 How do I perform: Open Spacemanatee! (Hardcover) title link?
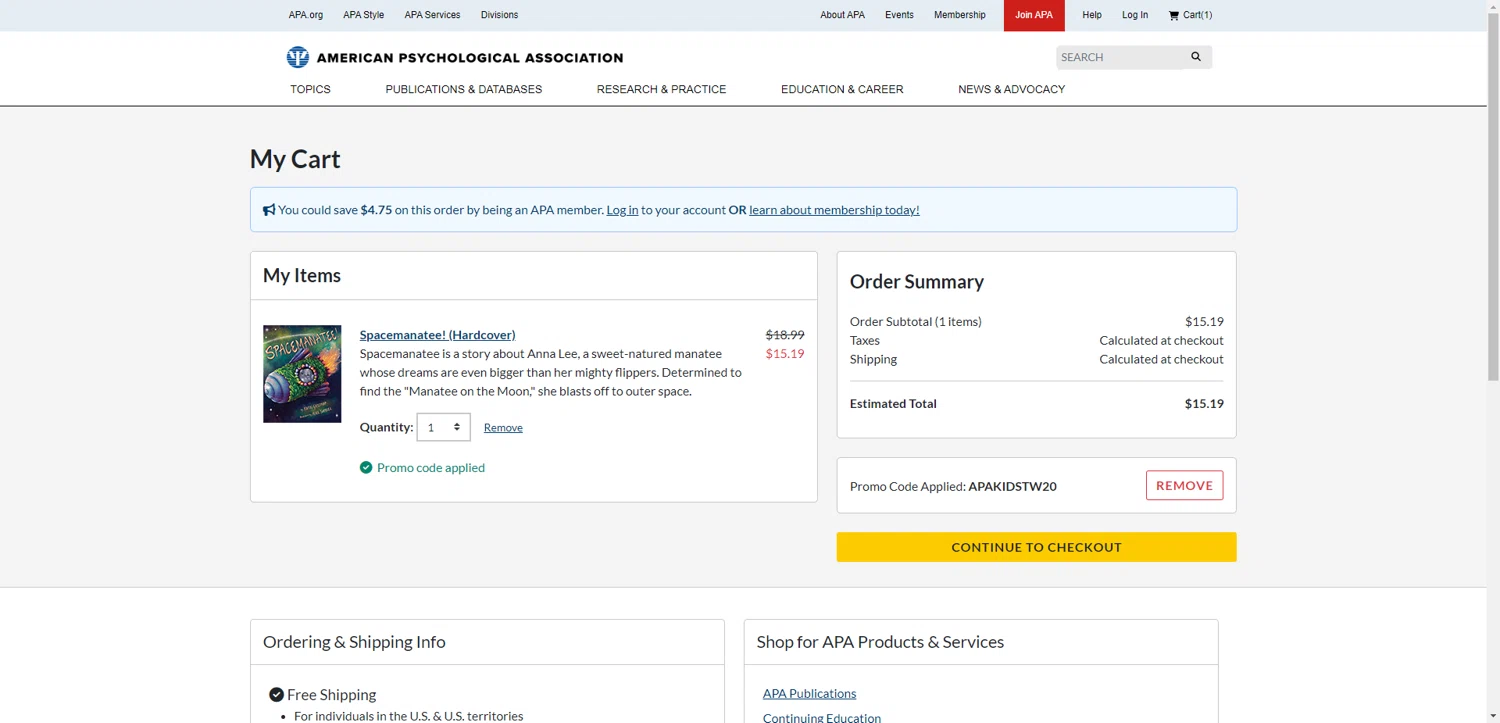(437, 335)
